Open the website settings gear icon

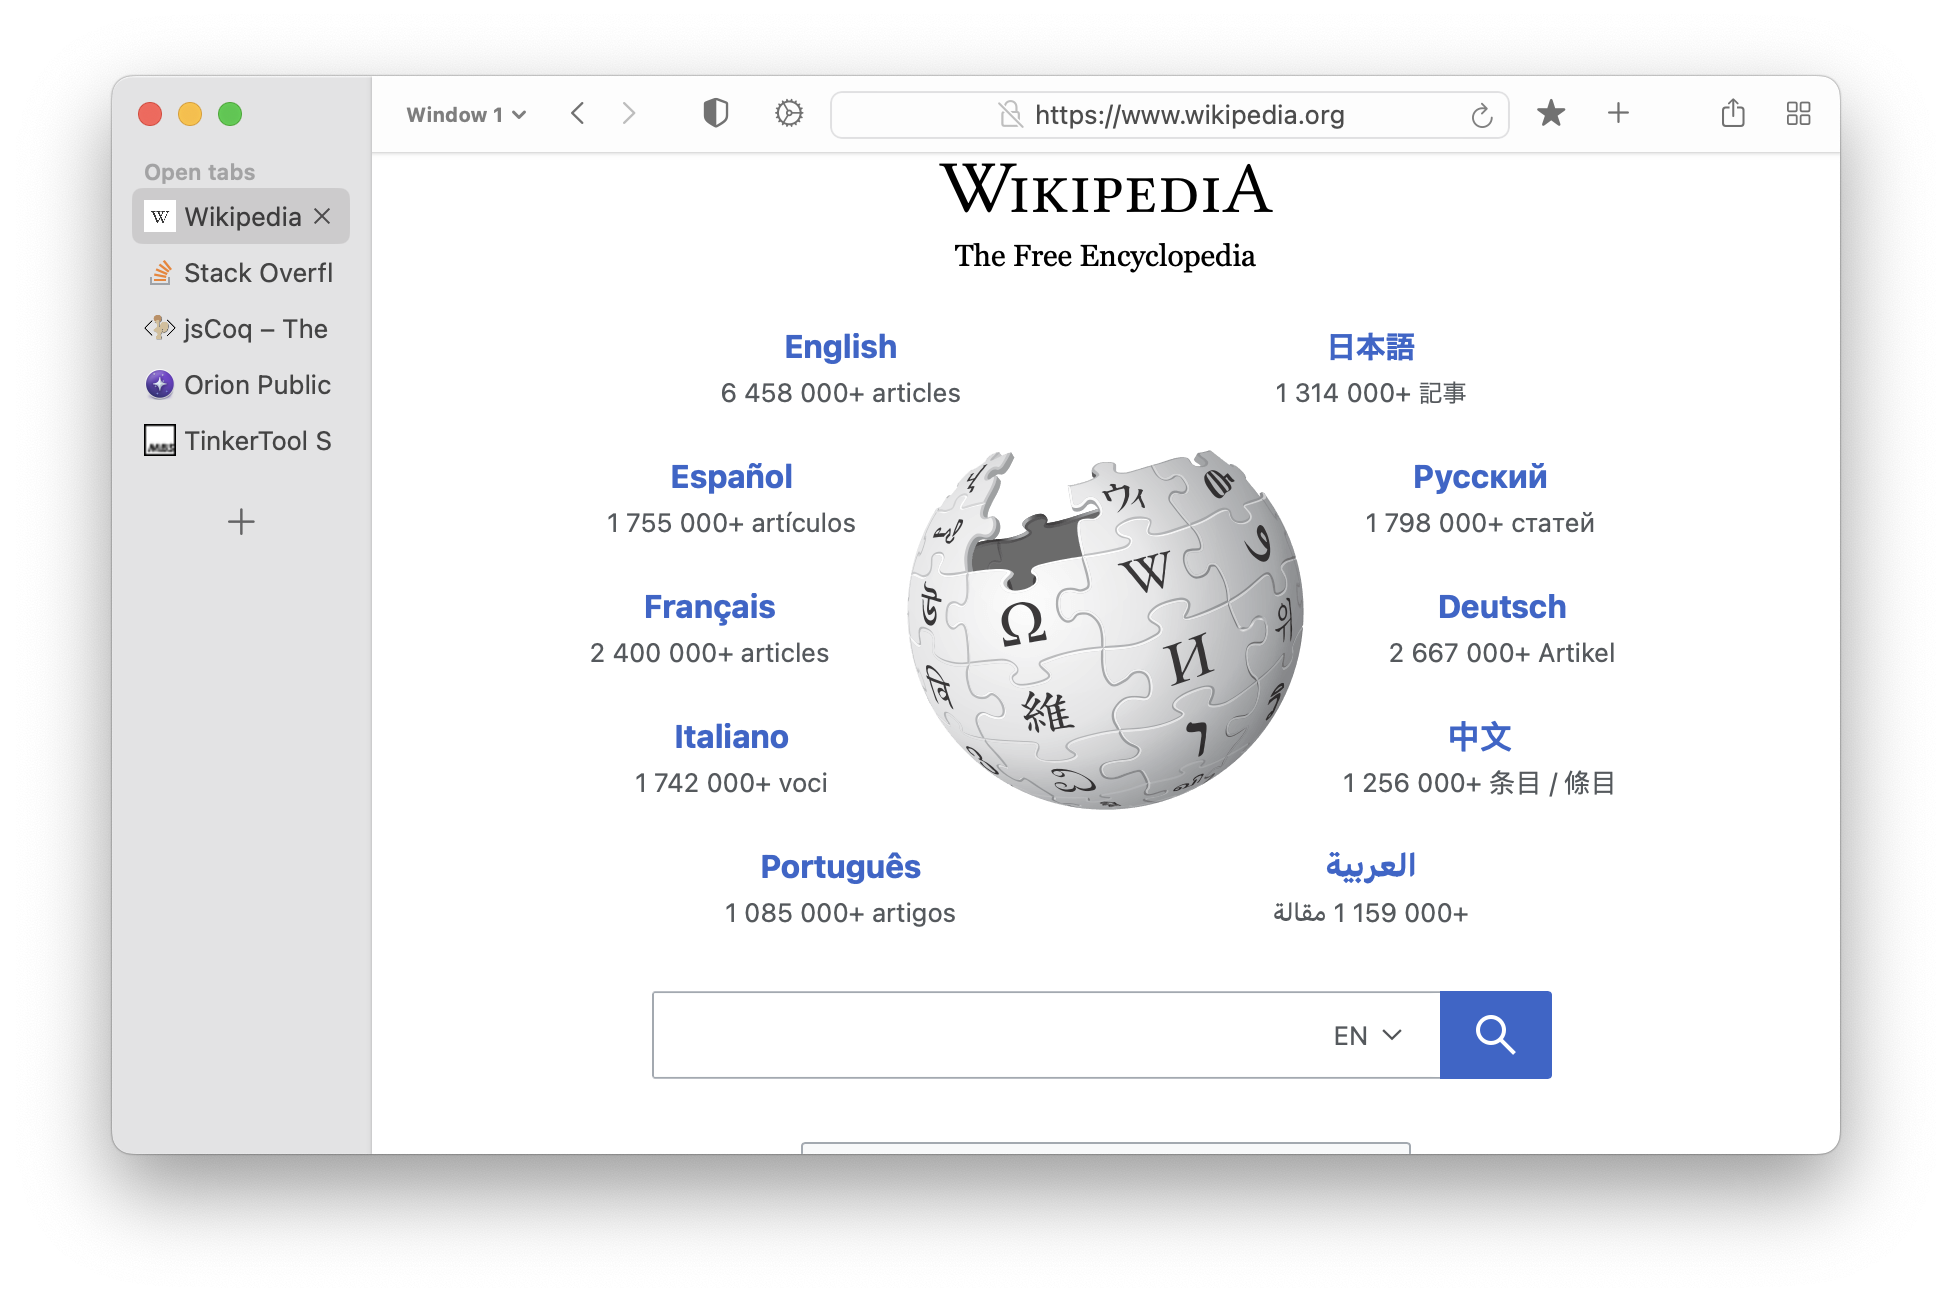(x=789, y=114)
